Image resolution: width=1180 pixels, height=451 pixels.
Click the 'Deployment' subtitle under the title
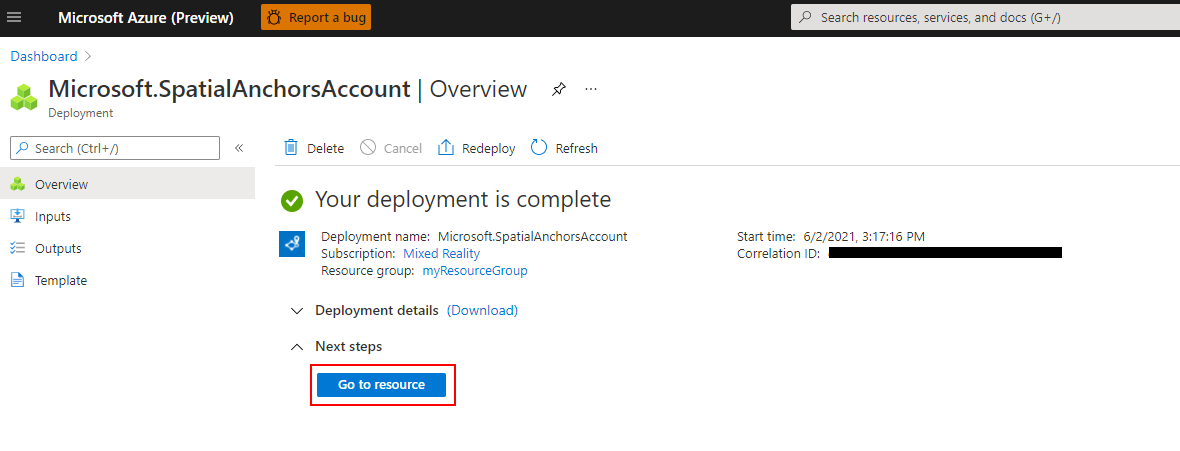pyautogui.click(x=81, y=113)
